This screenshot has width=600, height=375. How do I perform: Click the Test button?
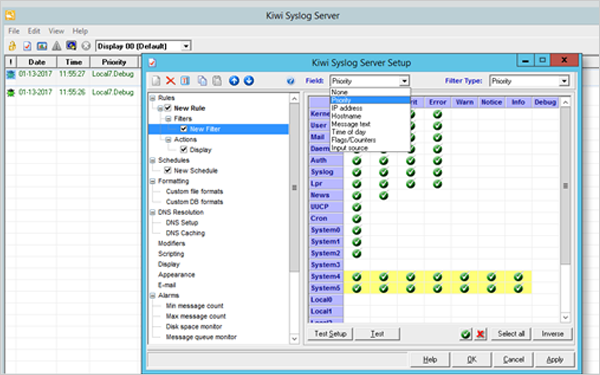[x=377, y=334]
